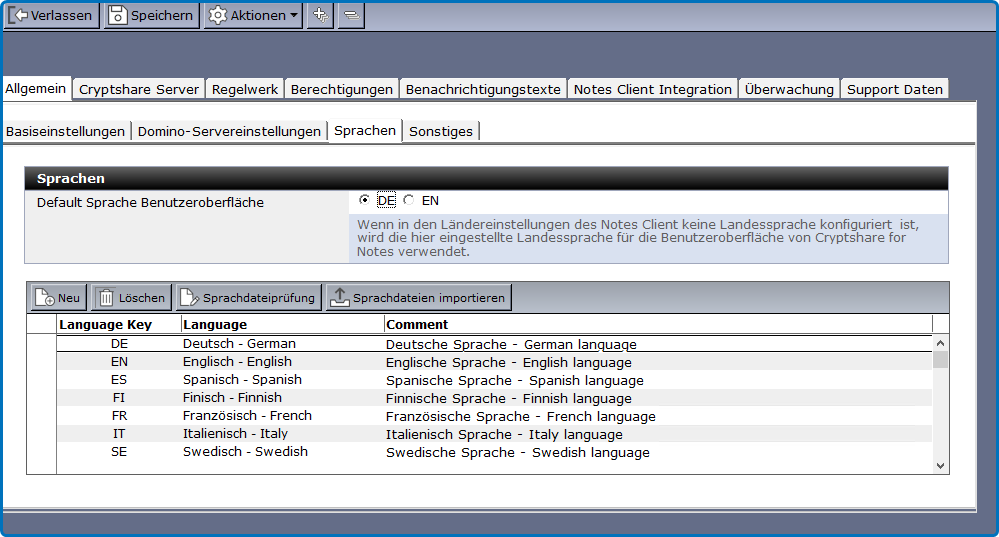Sort by the Language Key column header
Viewport: 999px width, 537px height.
pos(105,324)
